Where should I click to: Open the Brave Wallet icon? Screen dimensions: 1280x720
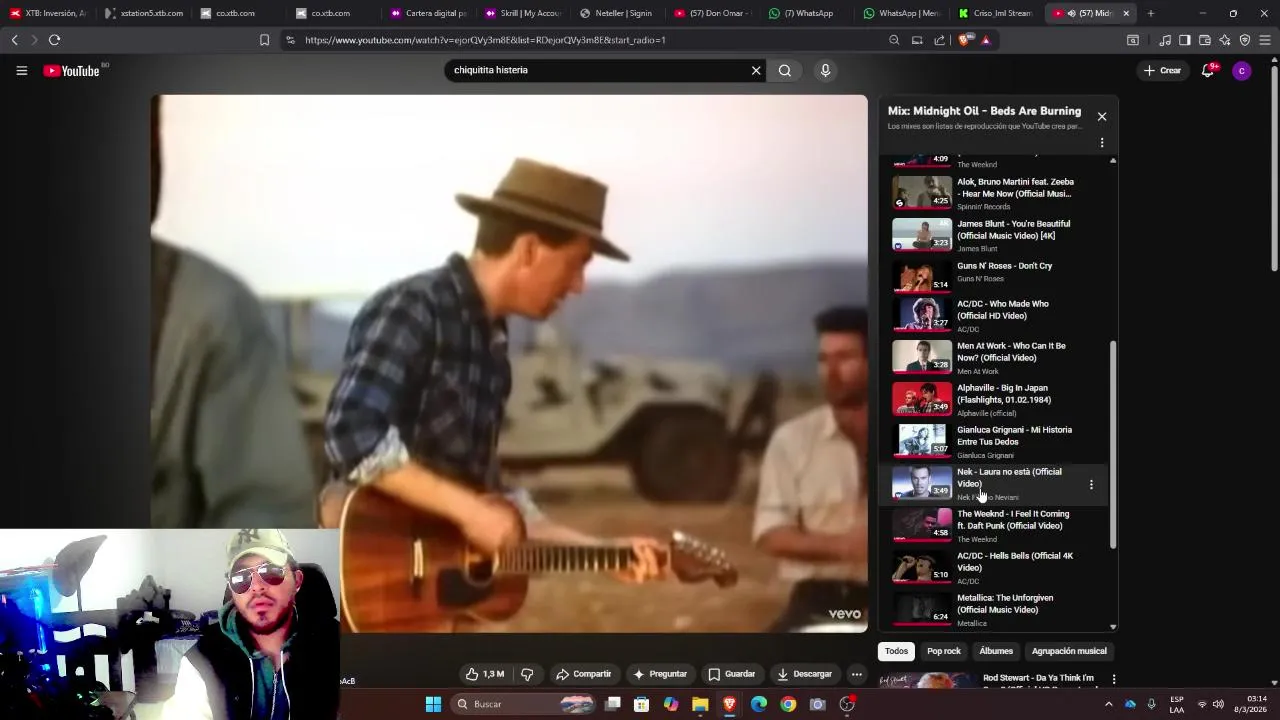[x=1205, y=40]
